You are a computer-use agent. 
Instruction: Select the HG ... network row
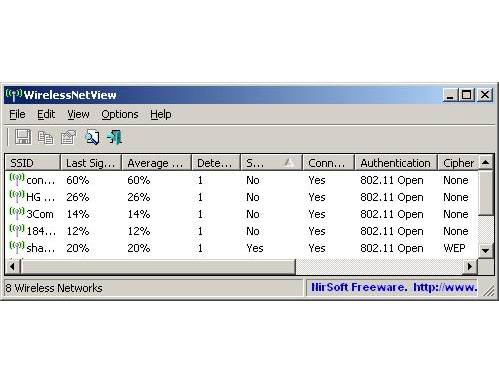coord(241,197)
